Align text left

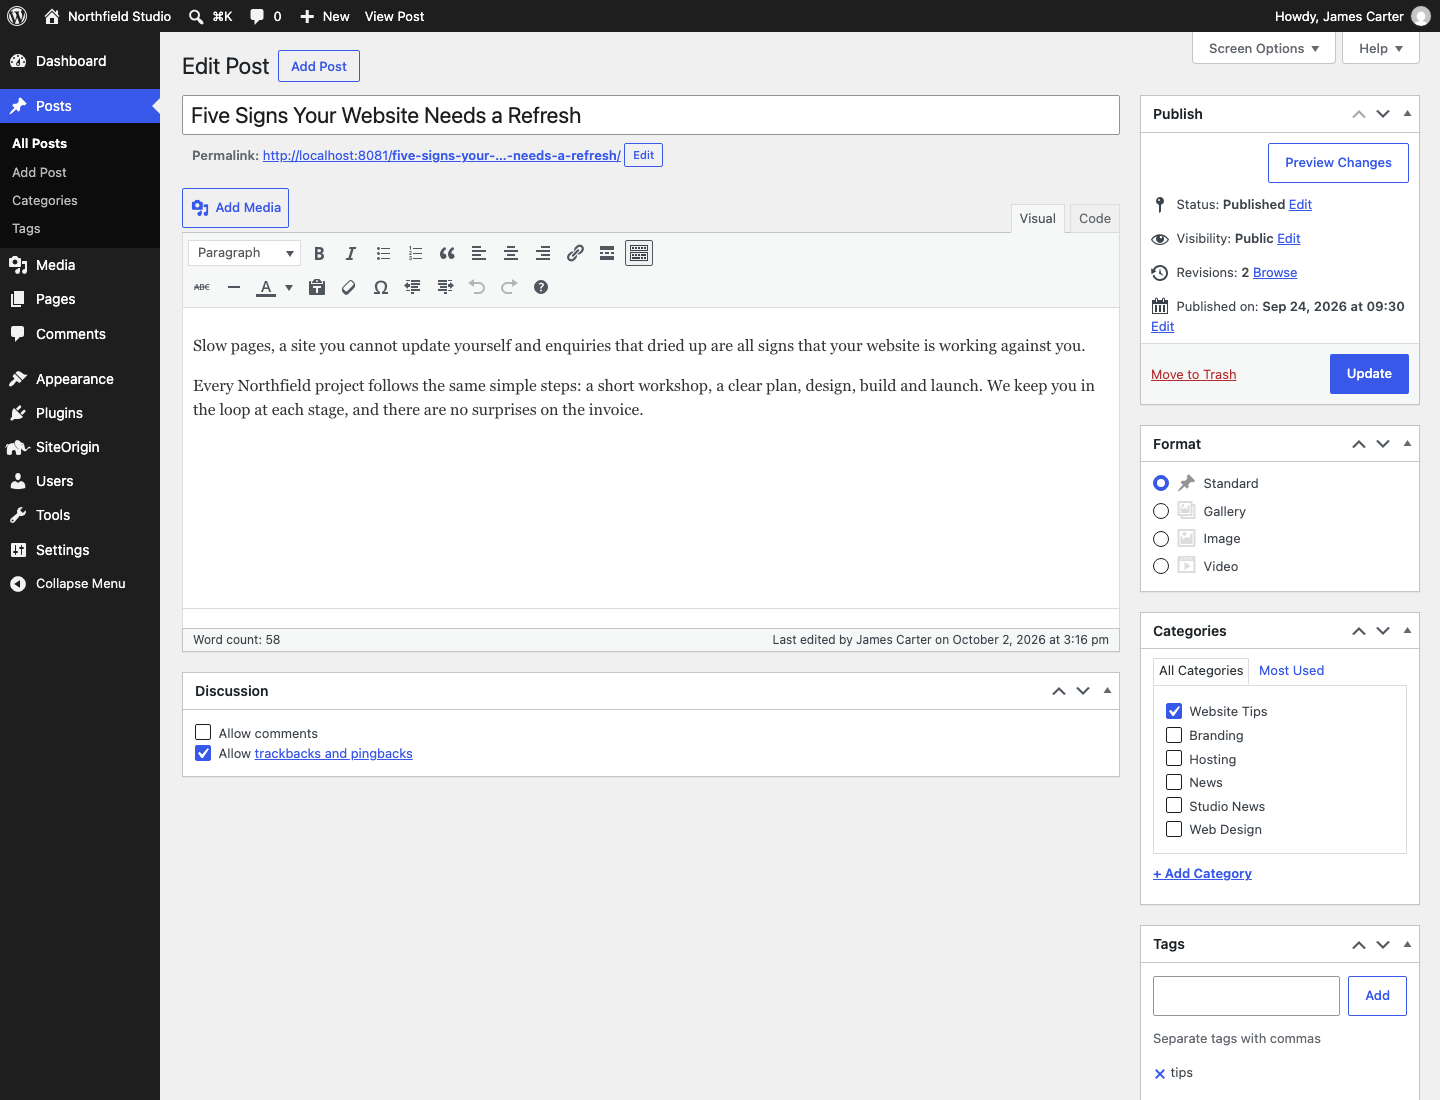click(x=479, y=254)
